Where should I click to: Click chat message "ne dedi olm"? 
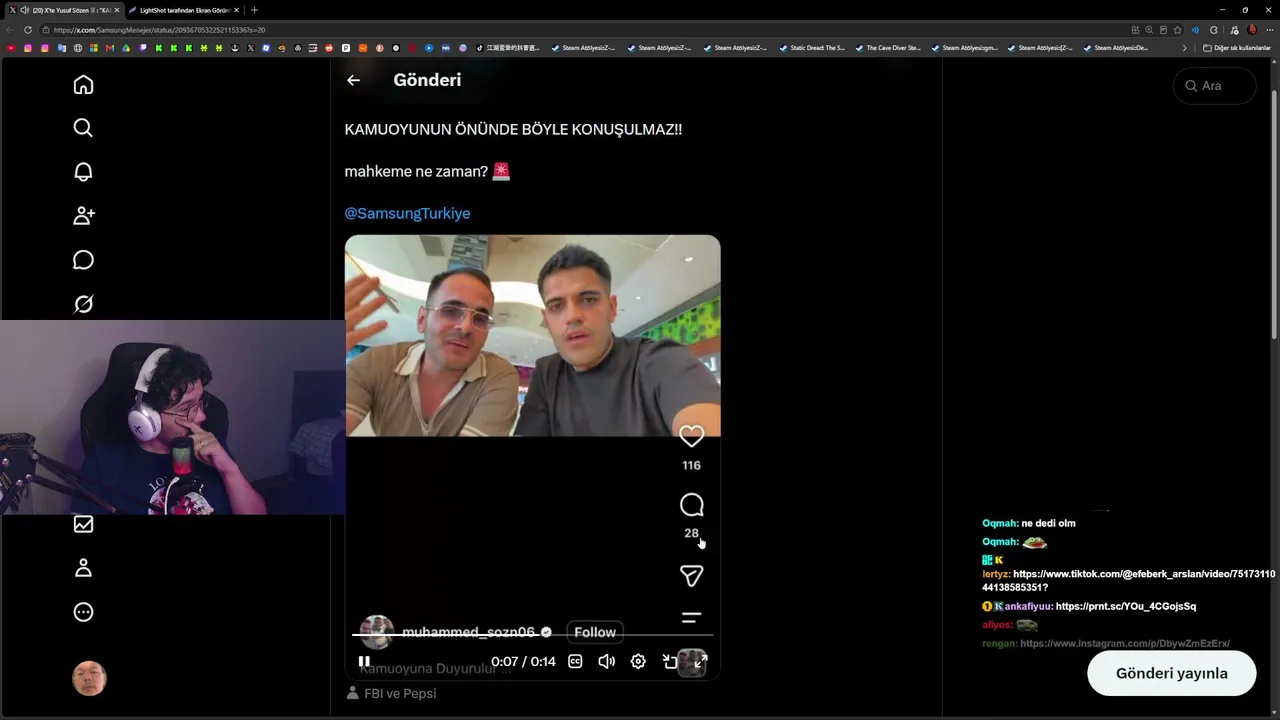coord(1048,523)
